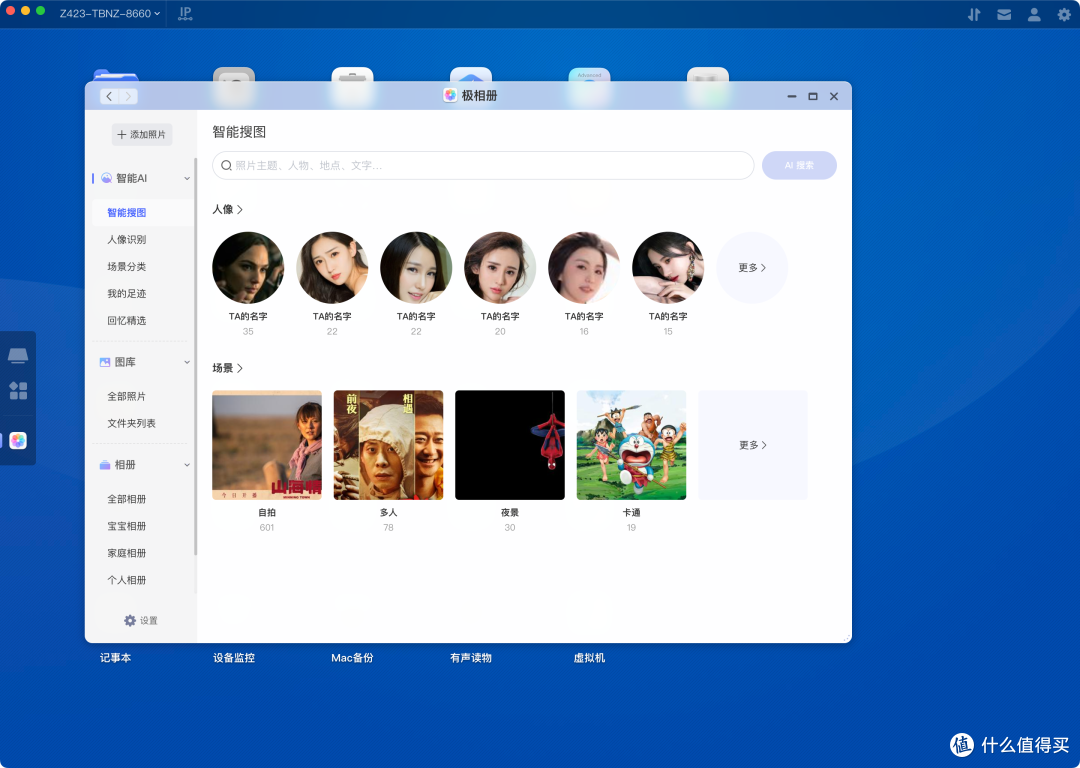The image size is (1080, 768).
Task: Click the back navigation arrow in title bar
Action: click(x=110, y=96)
